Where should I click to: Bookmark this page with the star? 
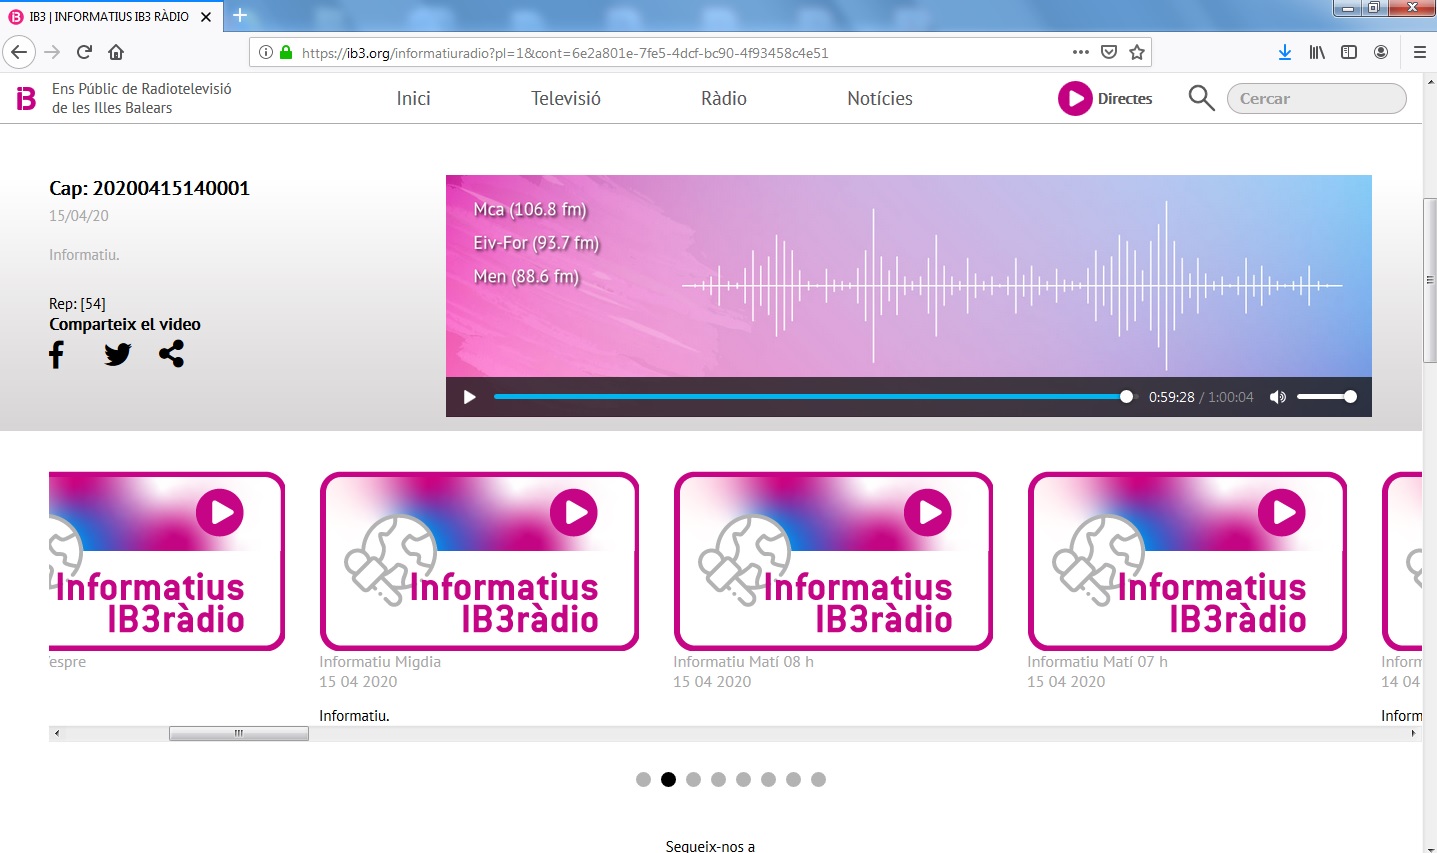pyautogui.click(x=1137, y=52)
